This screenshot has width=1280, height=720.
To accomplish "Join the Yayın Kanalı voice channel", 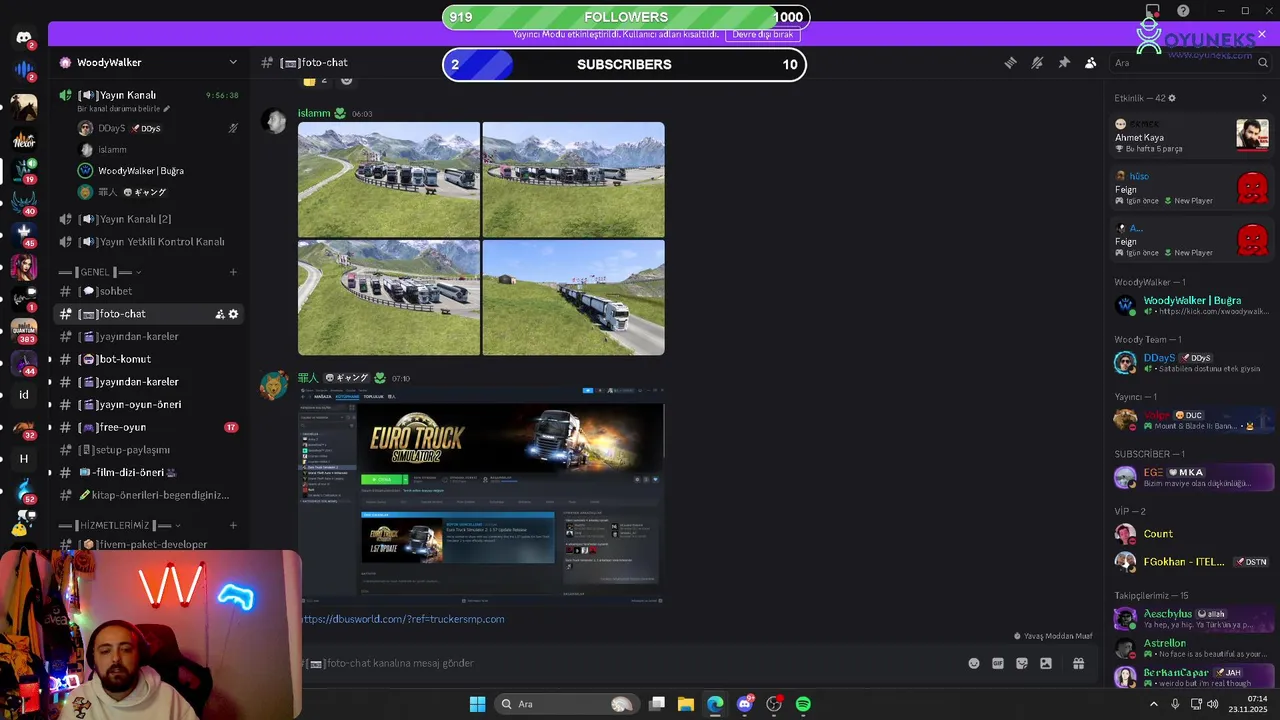I will click(149, 95).
